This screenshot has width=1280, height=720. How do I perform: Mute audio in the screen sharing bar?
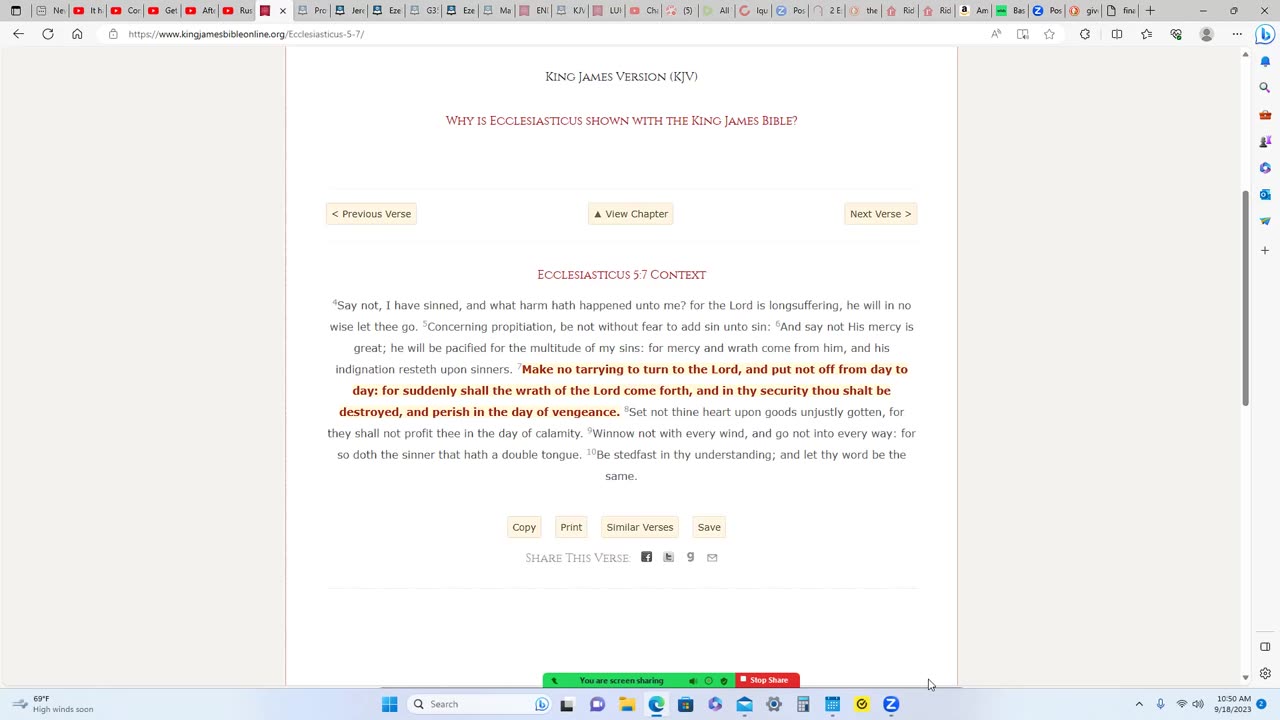[x=693, y=681]
